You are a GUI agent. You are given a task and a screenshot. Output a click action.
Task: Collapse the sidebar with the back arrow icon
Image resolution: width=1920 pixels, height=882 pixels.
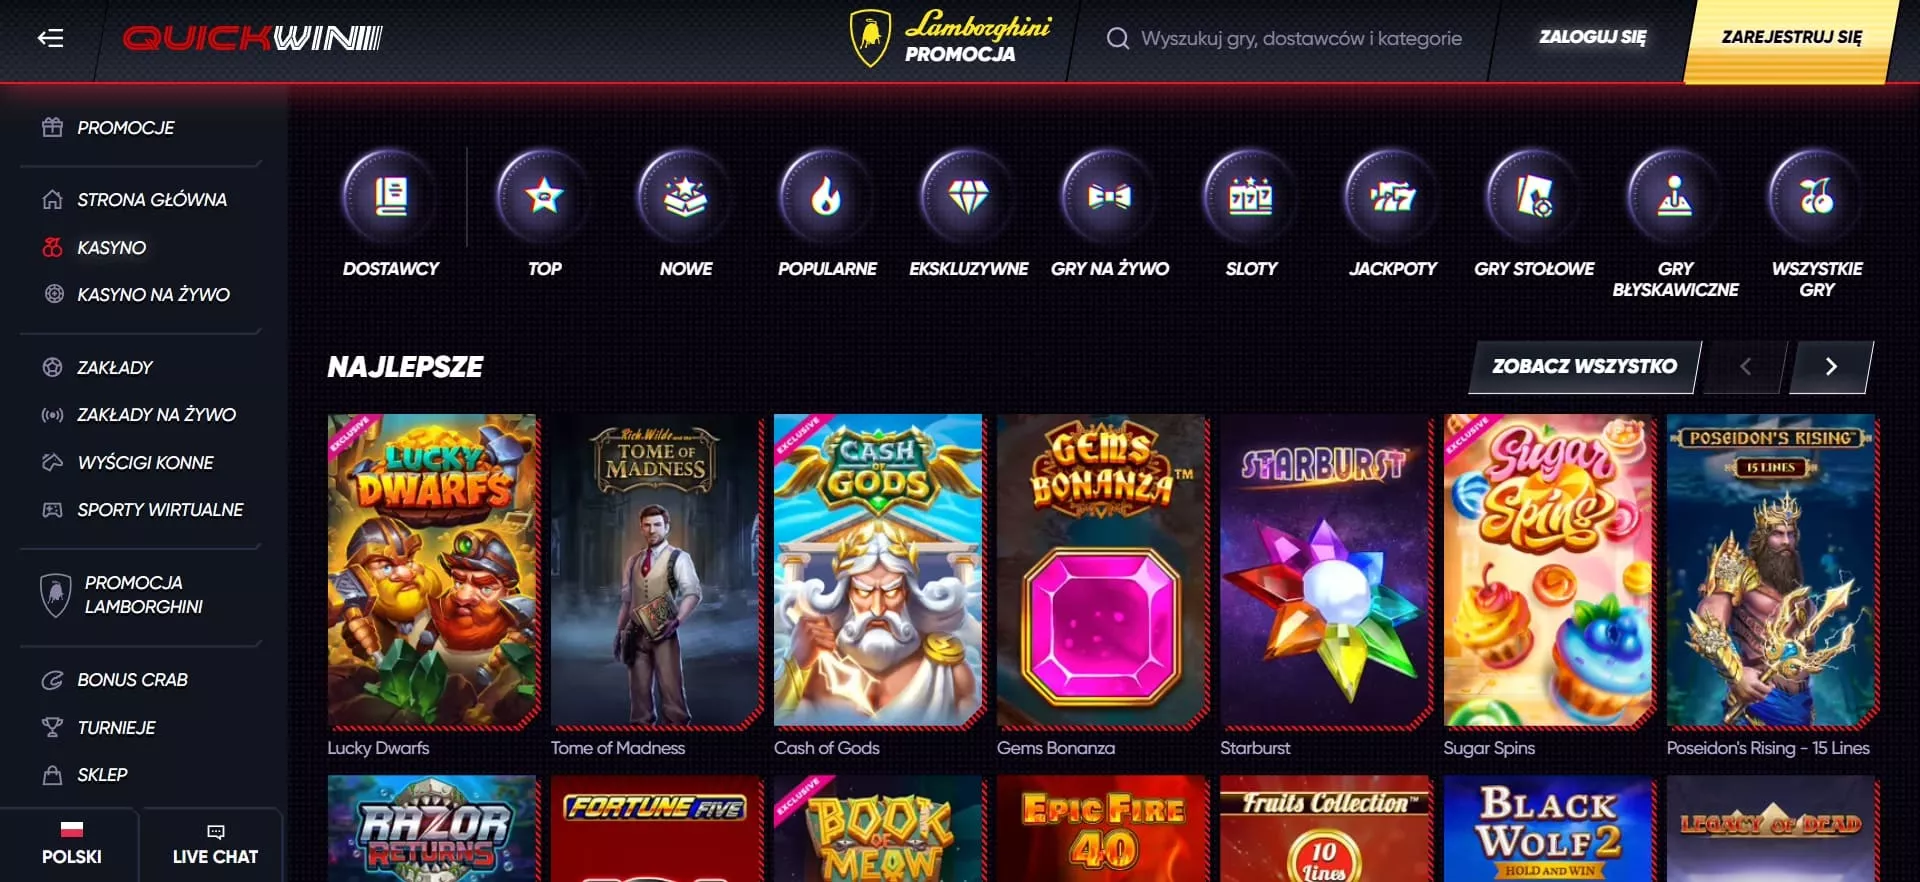[x=50, y=38]
